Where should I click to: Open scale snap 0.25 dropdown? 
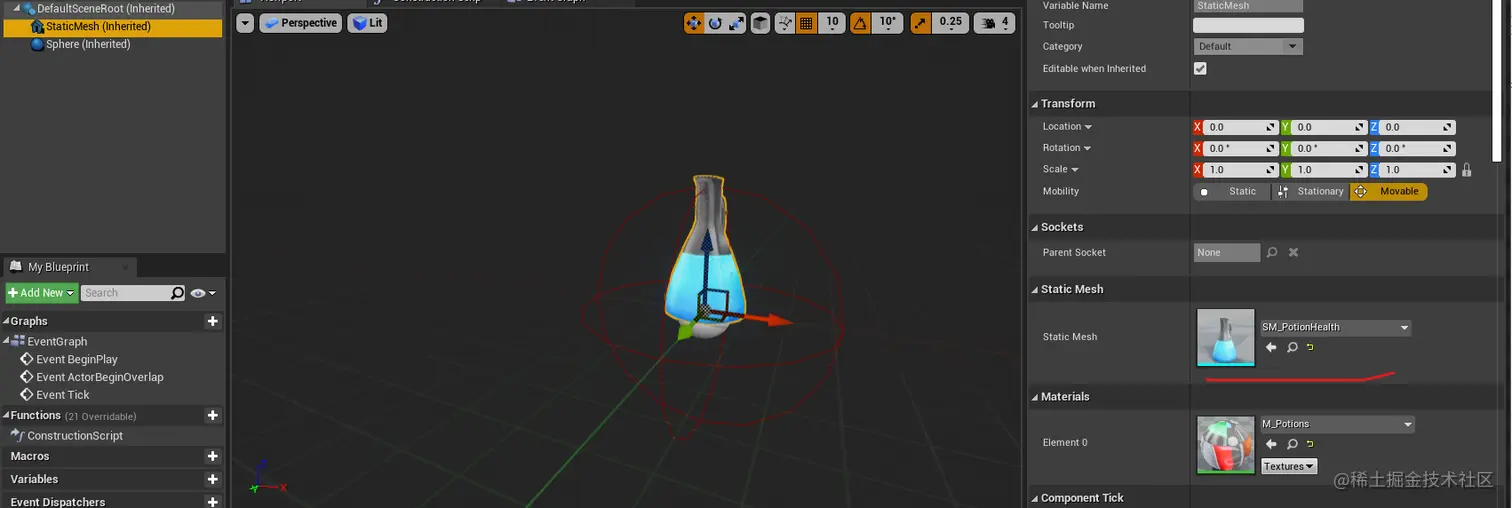(951, 22)
